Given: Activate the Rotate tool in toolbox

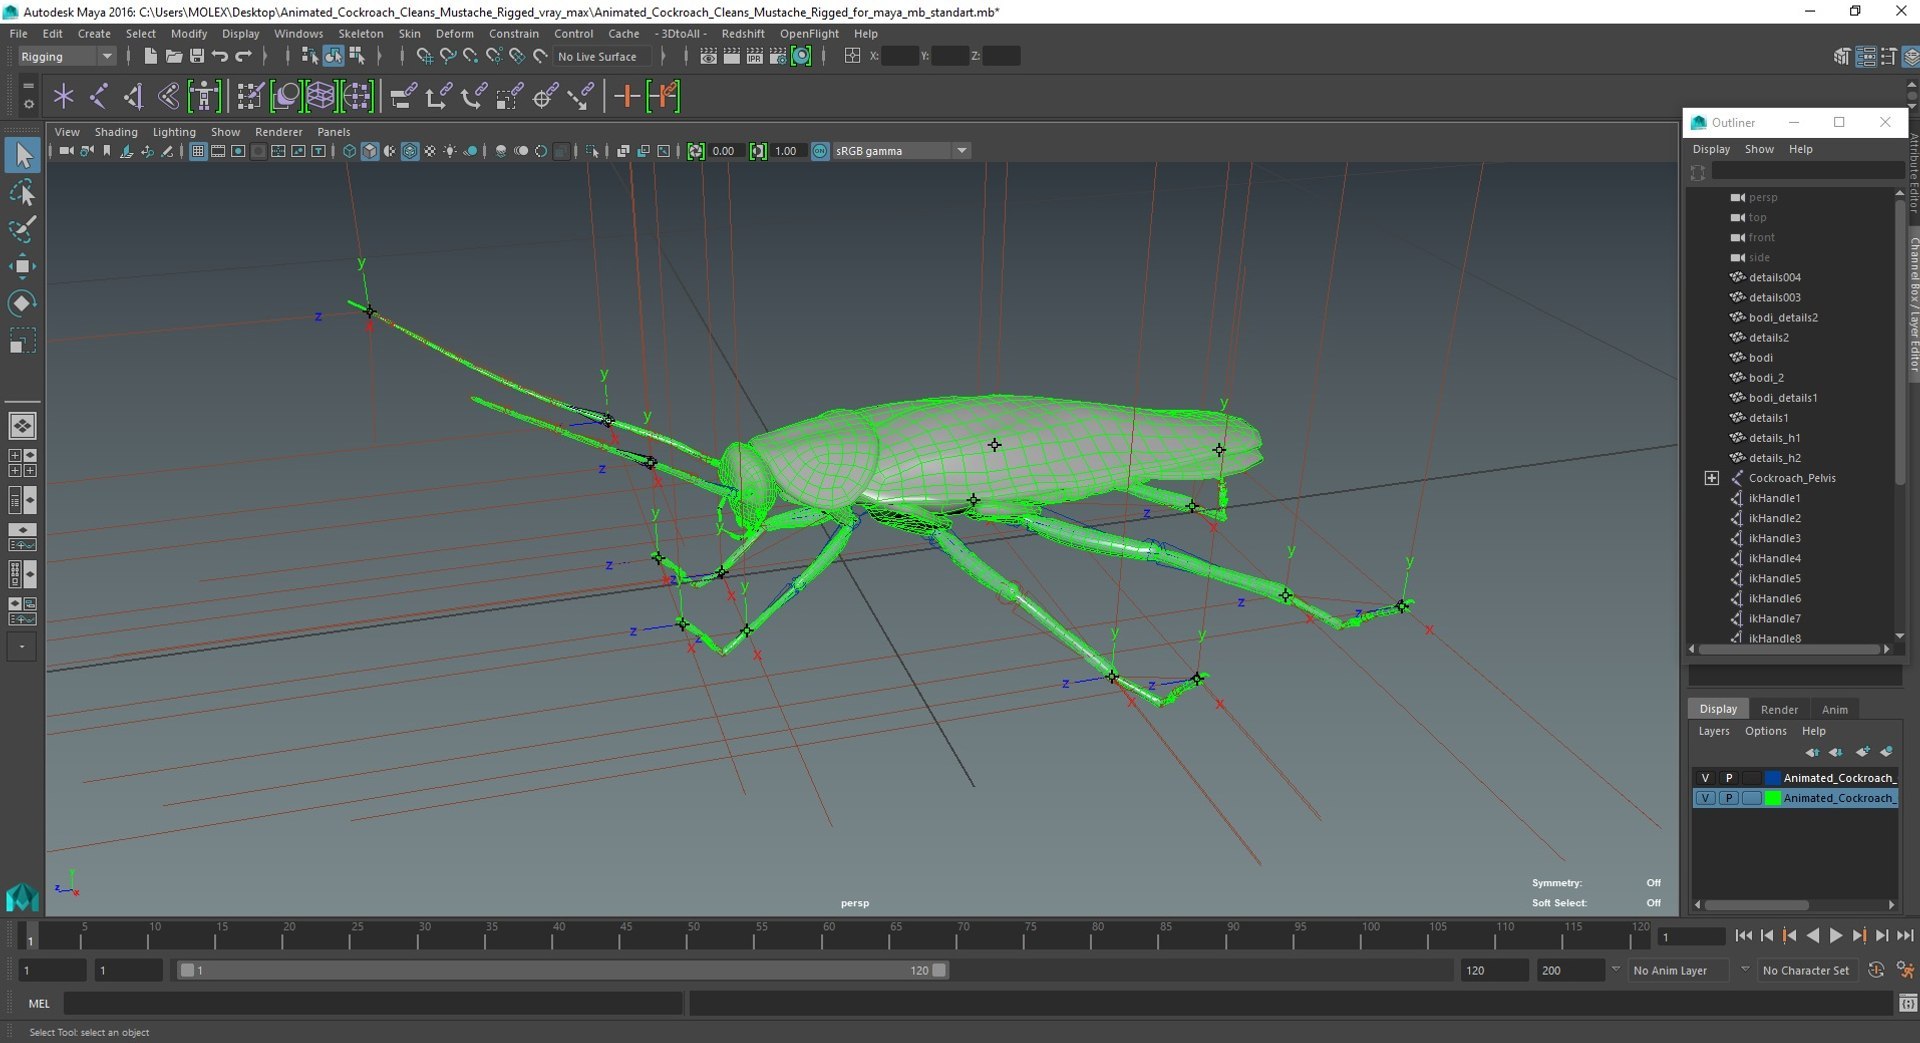Looking at the screenshot, I should 22,303.
